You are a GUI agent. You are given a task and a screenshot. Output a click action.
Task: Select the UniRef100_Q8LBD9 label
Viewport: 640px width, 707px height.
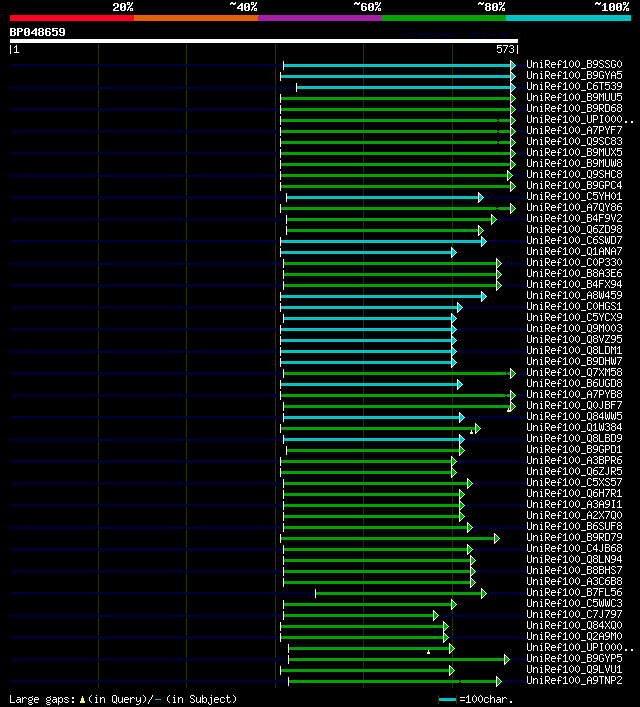[574, 438]
